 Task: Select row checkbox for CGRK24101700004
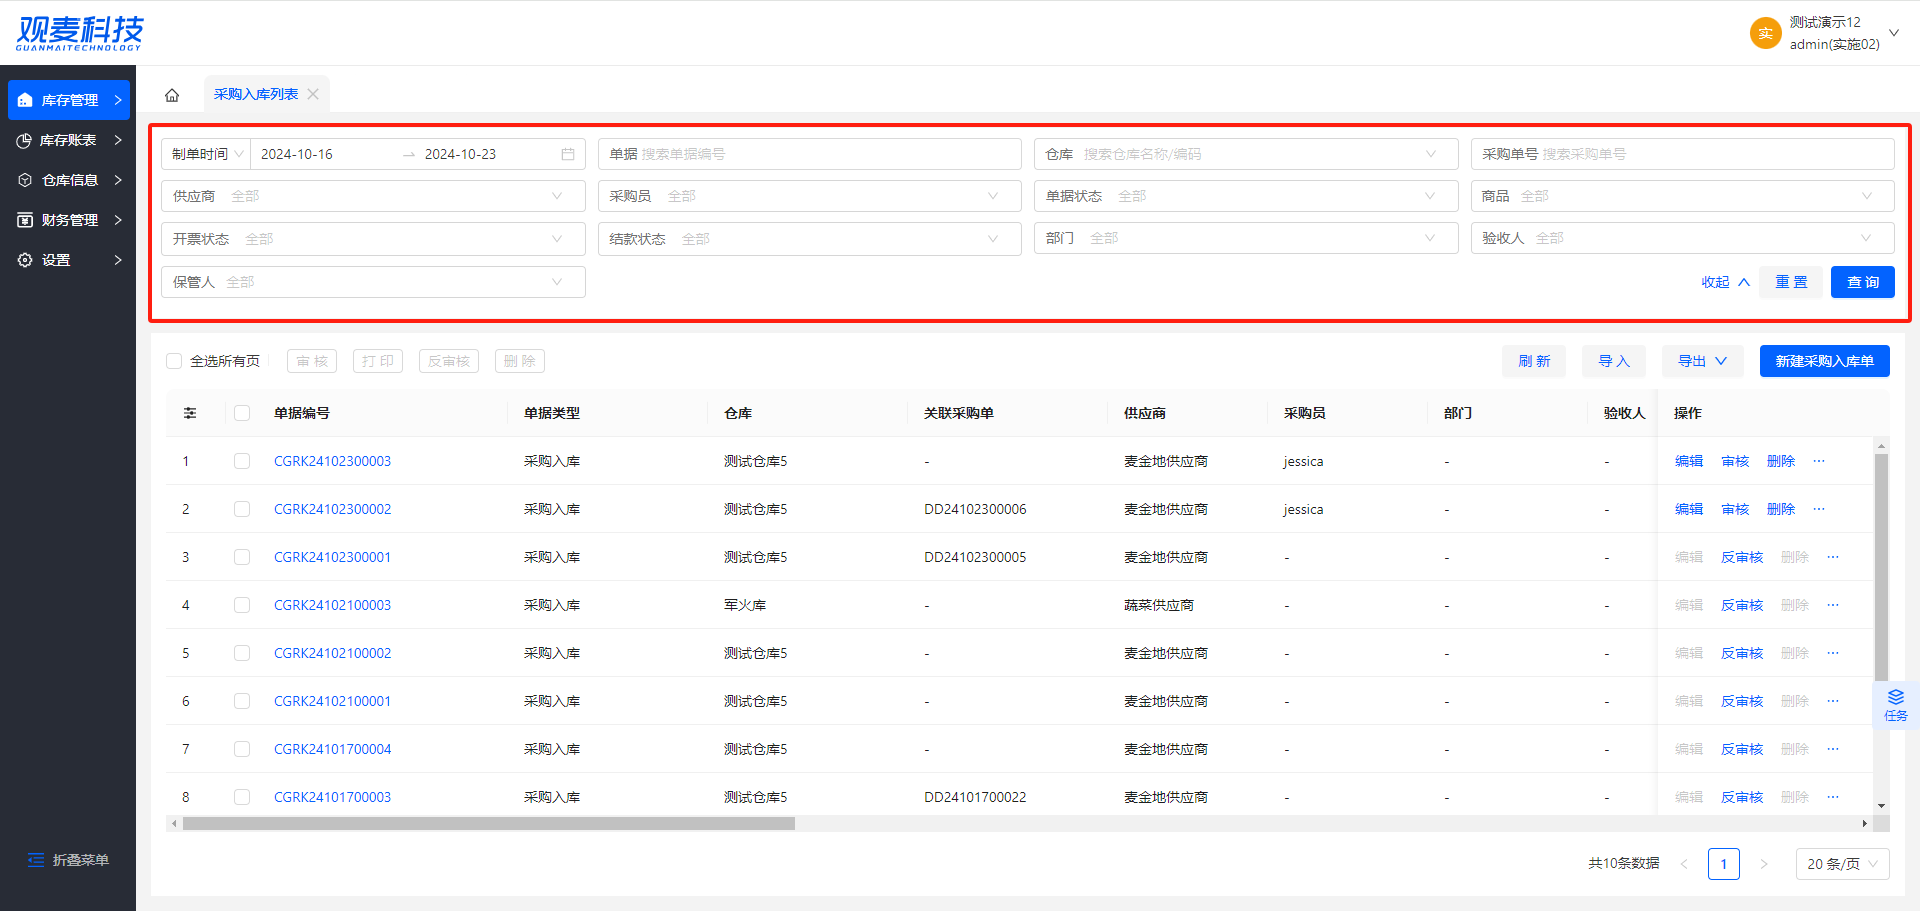(x=242, y=749)
